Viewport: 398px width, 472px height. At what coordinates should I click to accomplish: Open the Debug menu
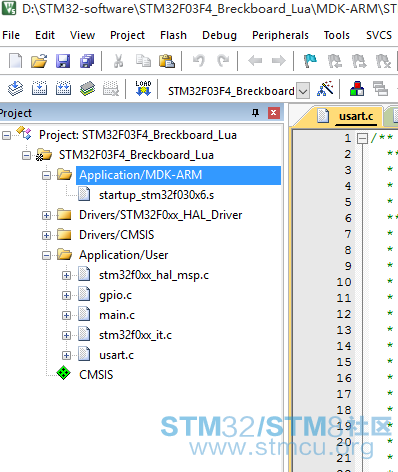pyautogui.click(x=219, y=35)
